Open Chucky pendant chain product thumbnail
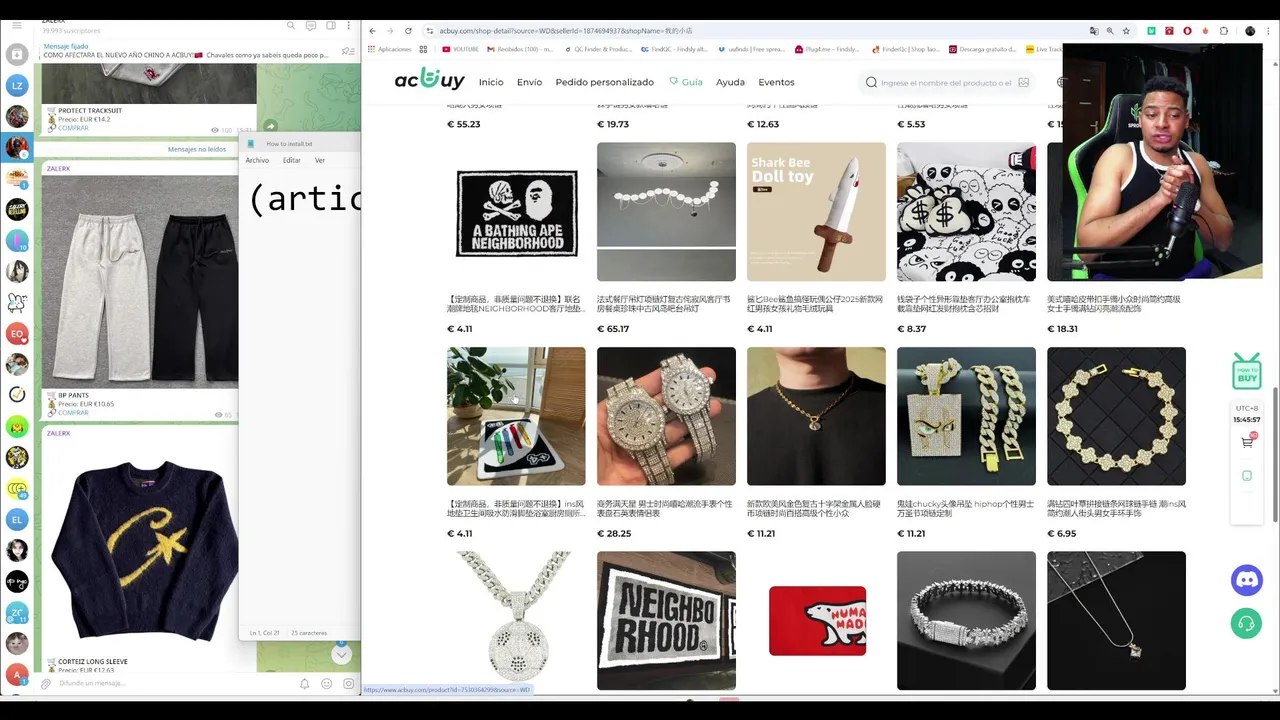Screen dimensions: 1280x720 coord(966,416)
